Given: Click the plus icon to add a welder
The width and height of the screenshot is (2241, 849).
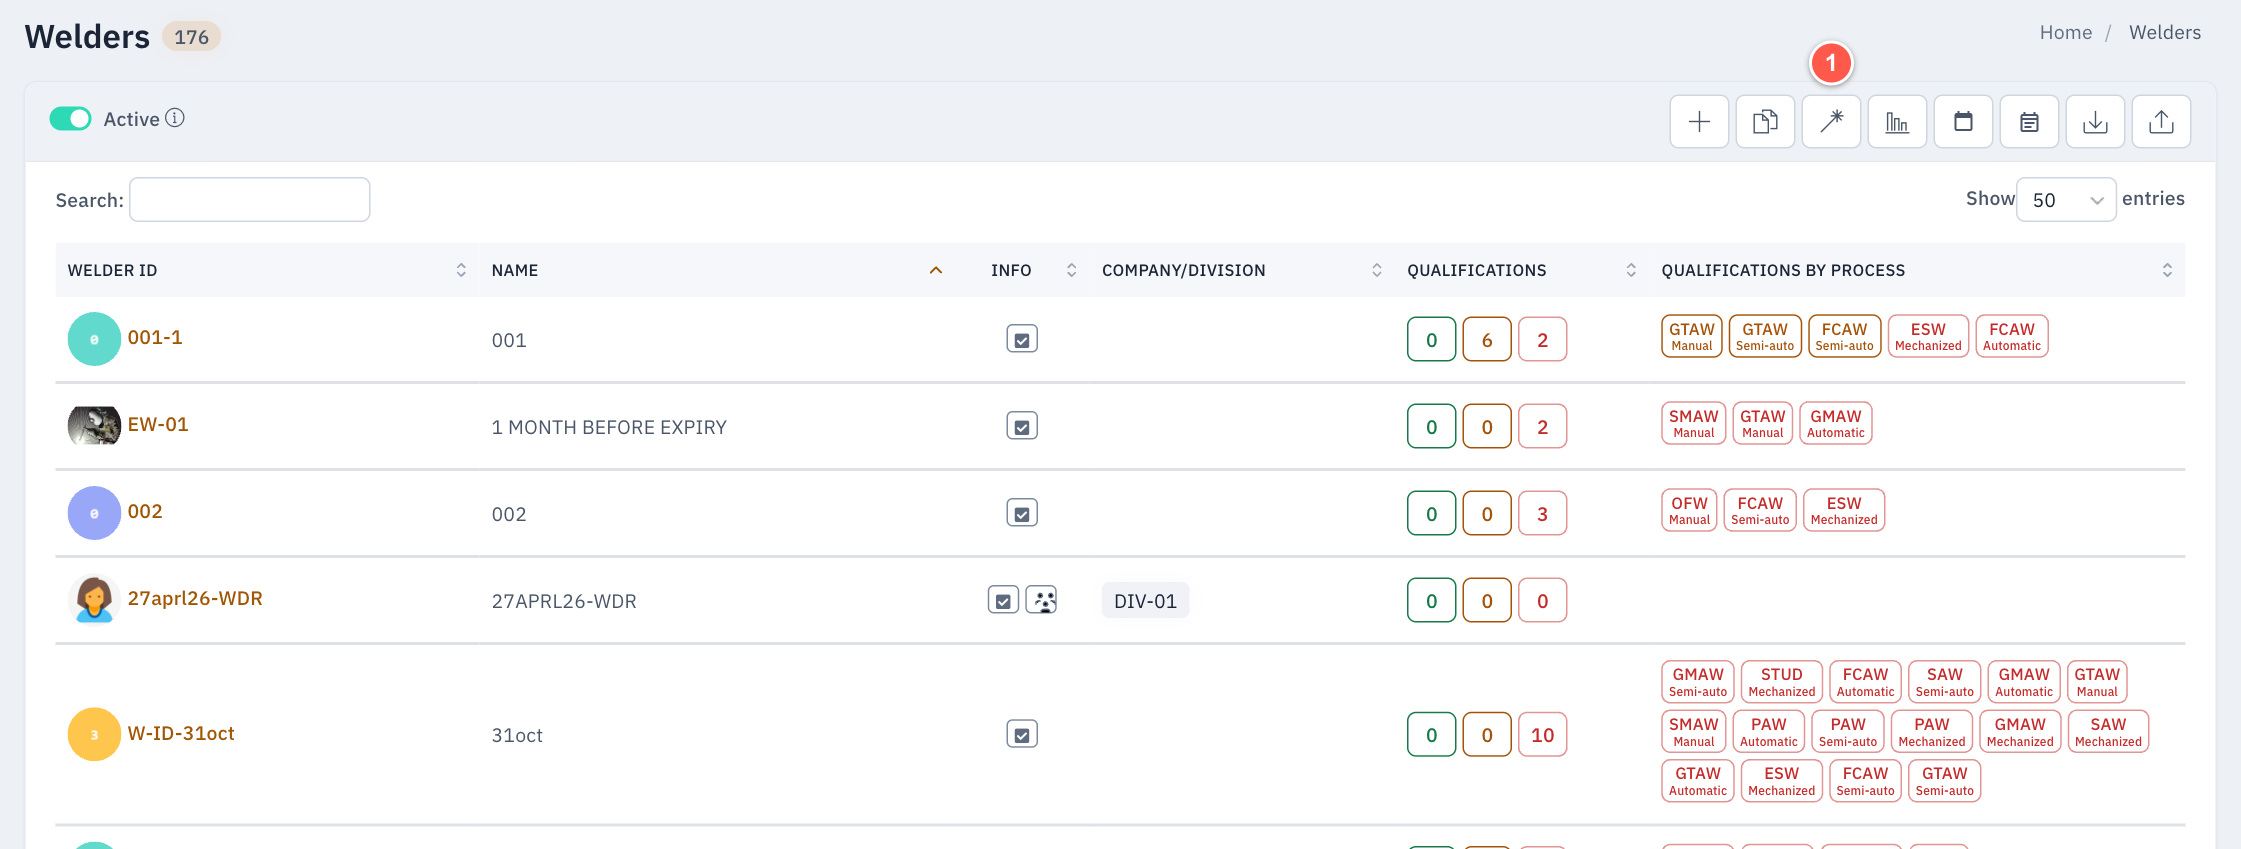Looking at the screenshot, I should tap(1699, 122).
